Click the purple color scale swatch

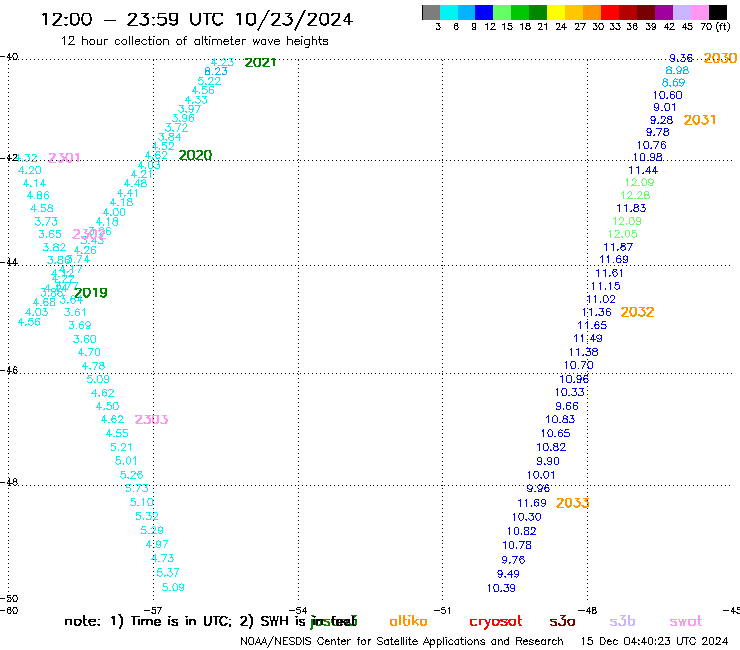[664, 12]
